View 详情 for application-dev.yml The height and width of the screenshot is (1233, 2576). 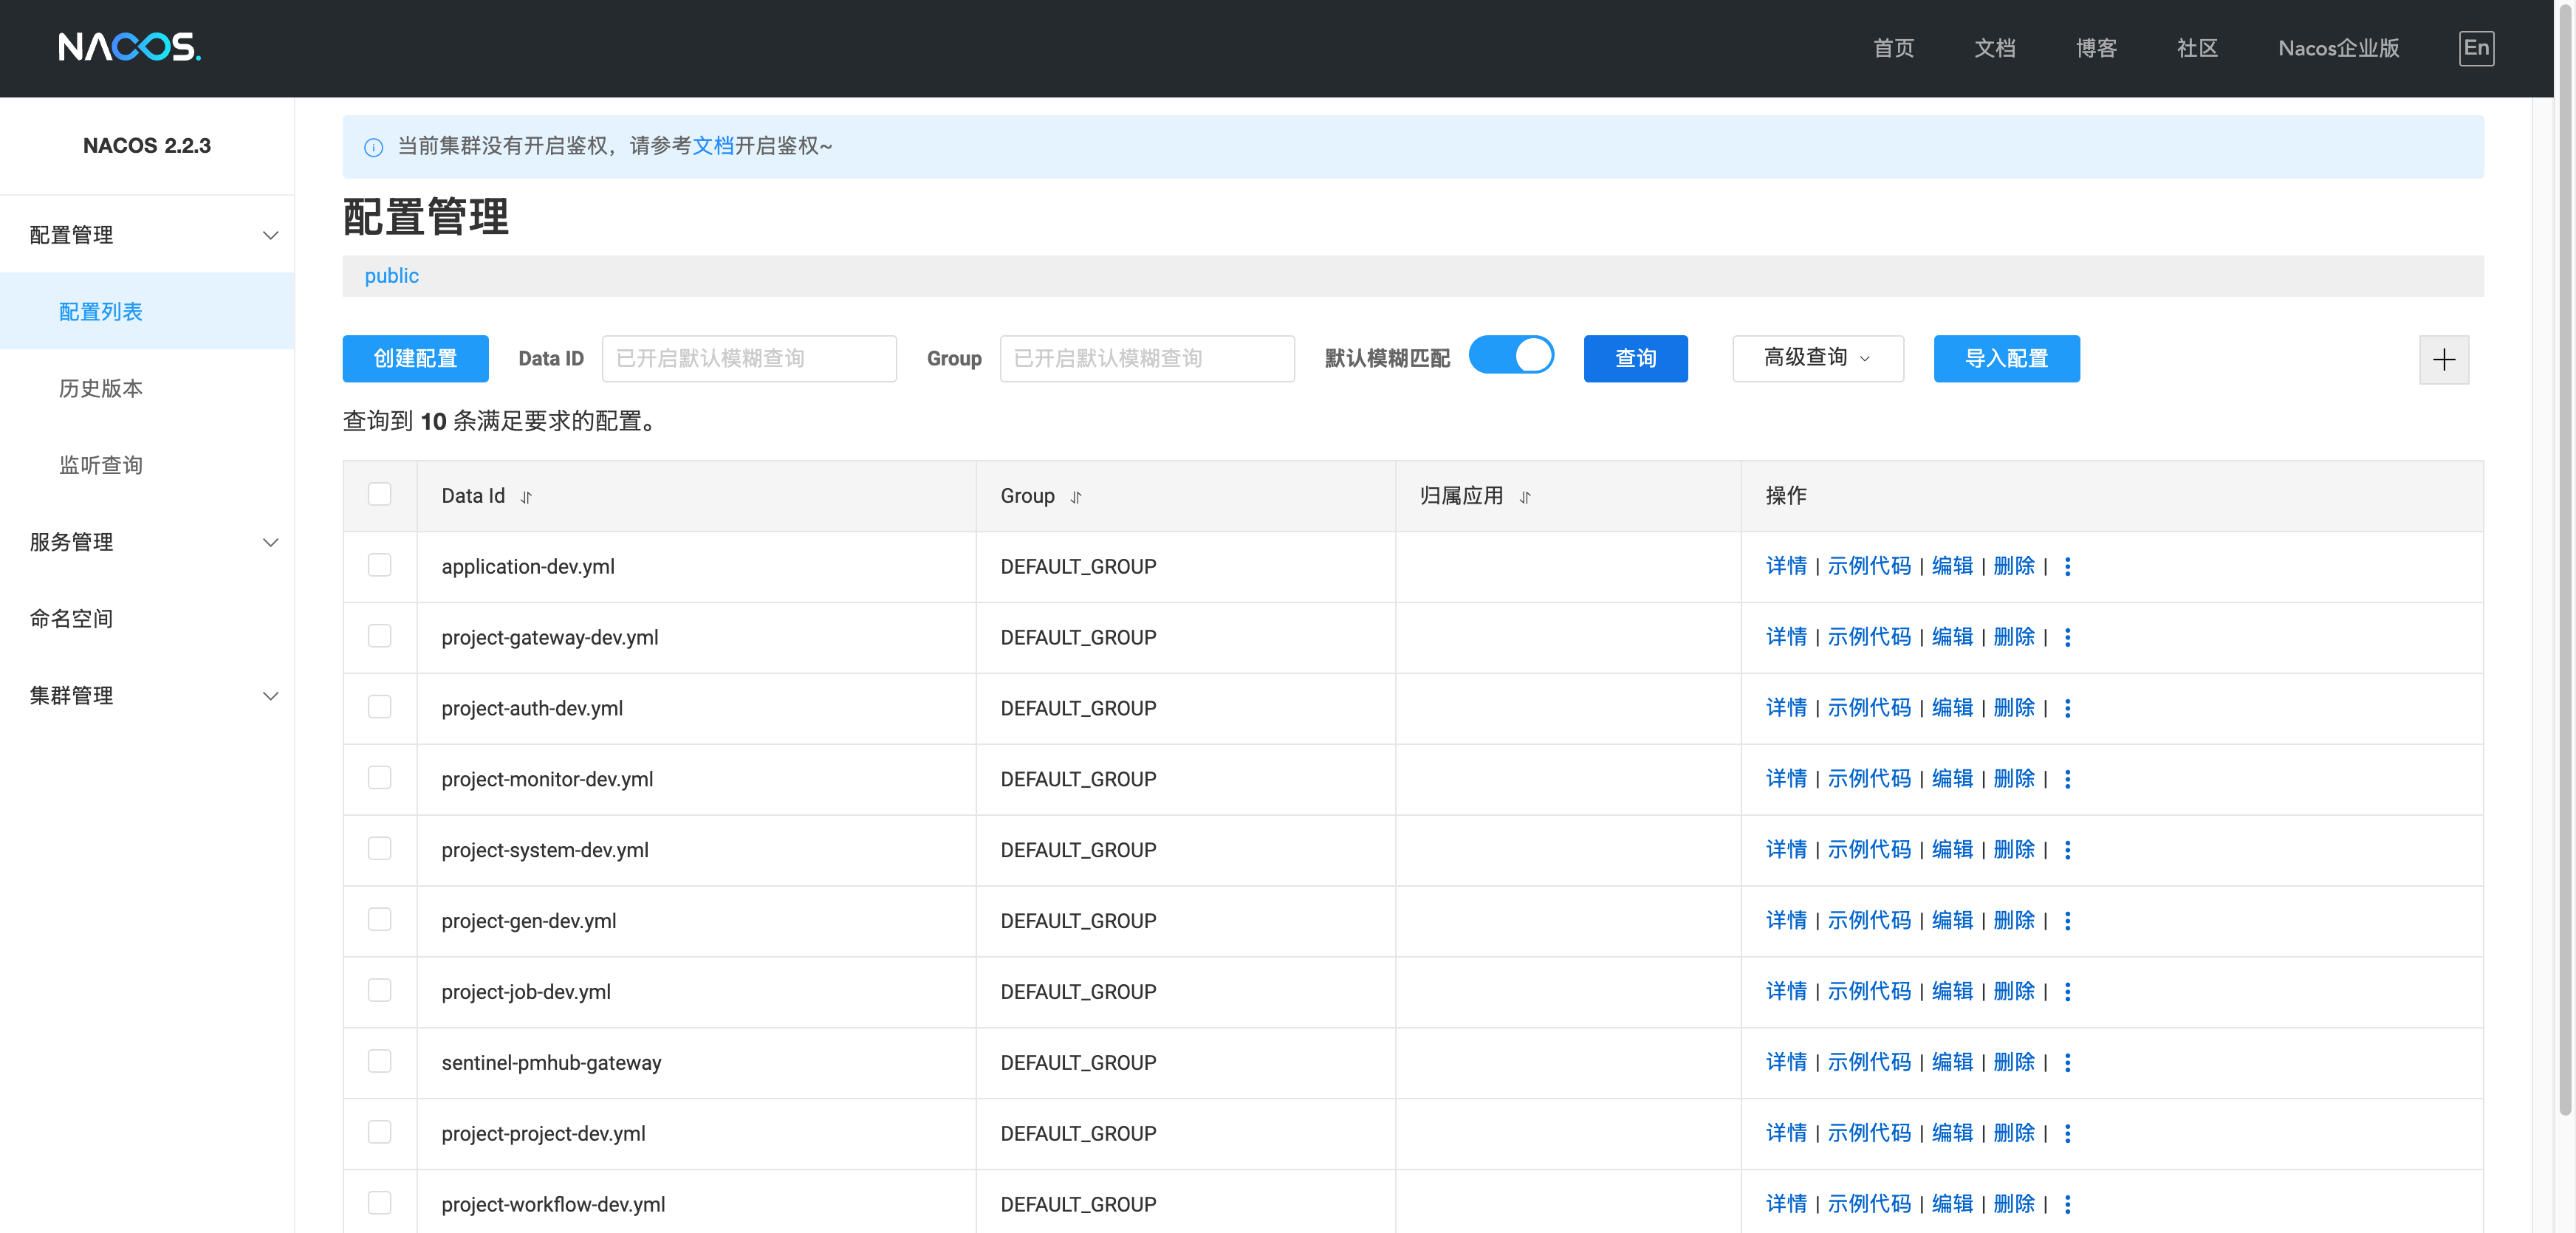(1786, 566)
